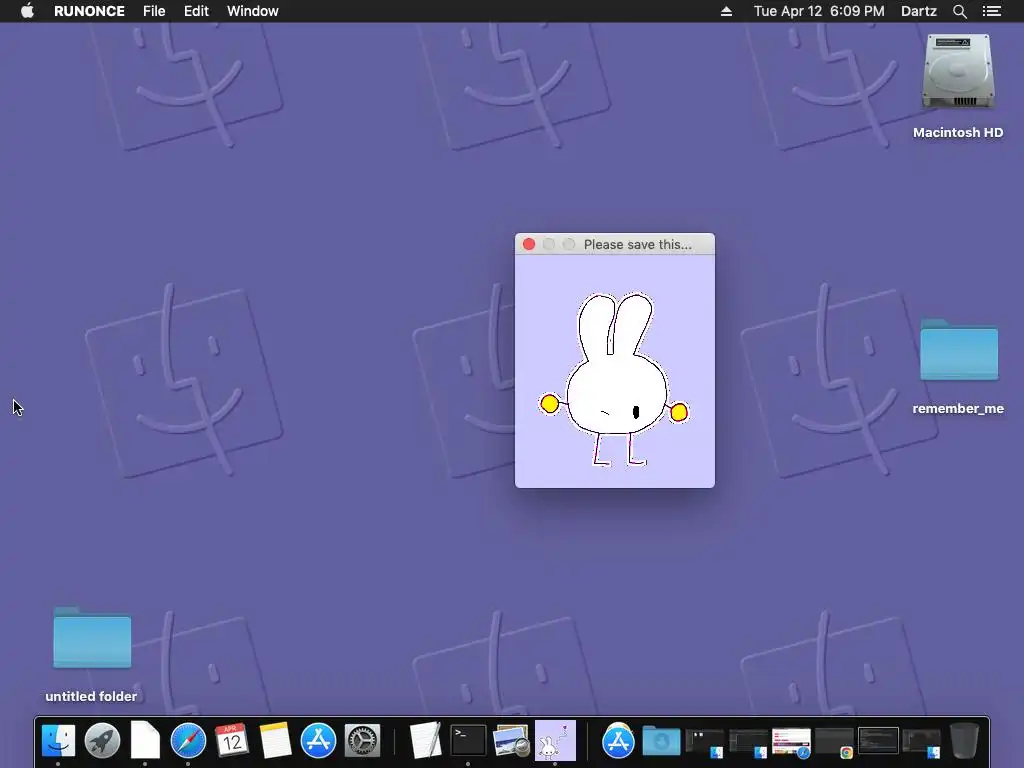Restore the minimized Safari-badged window thumbnail
The width and height of the screenshot is (1024, 768).
[791, 743]
